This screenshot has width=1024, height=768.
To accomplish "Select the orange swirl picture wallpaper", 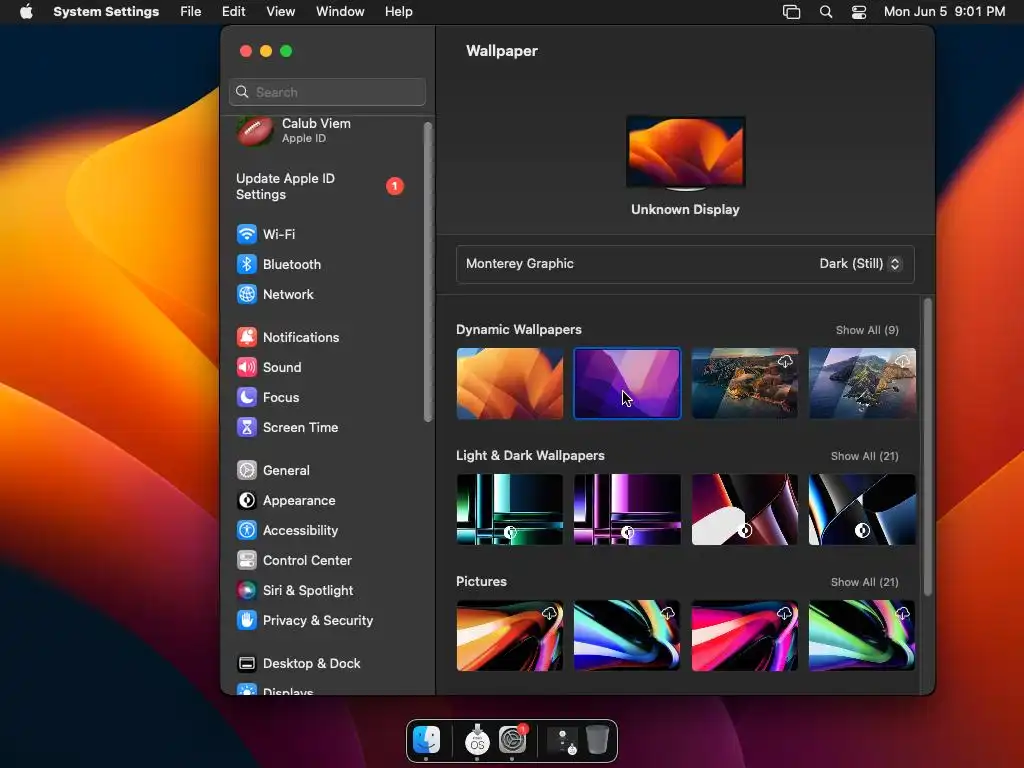I will pyautogui.click(x=509, y=635).
